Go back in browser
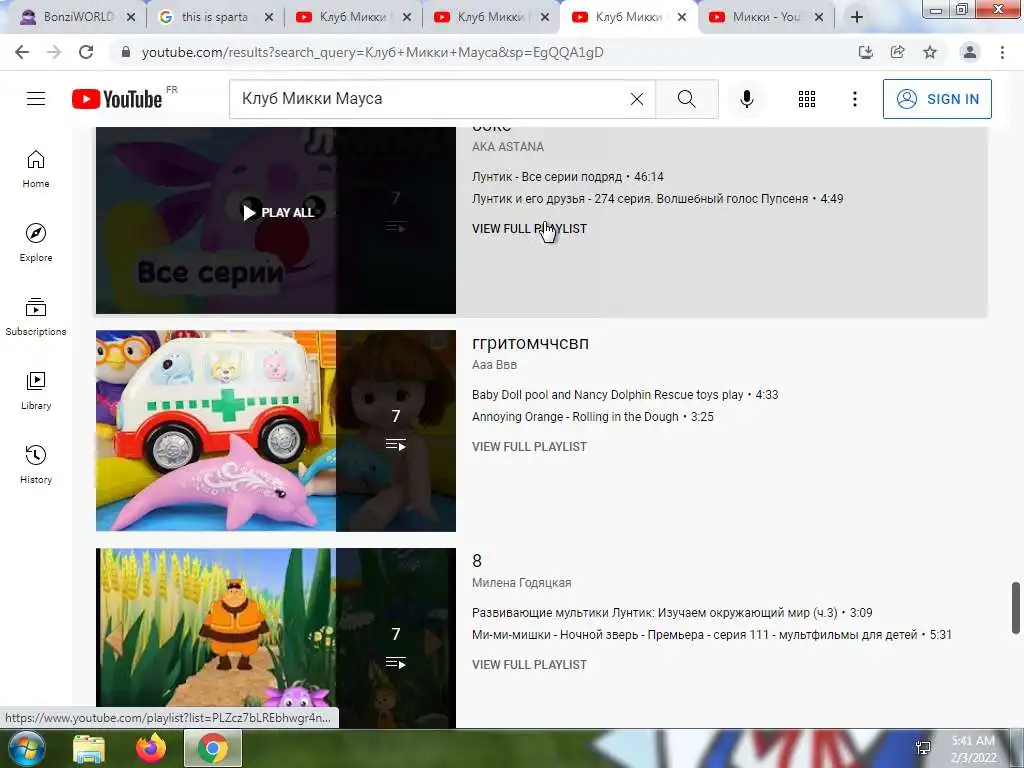Screen dimensions: 1024x768 tap(22, 52)
